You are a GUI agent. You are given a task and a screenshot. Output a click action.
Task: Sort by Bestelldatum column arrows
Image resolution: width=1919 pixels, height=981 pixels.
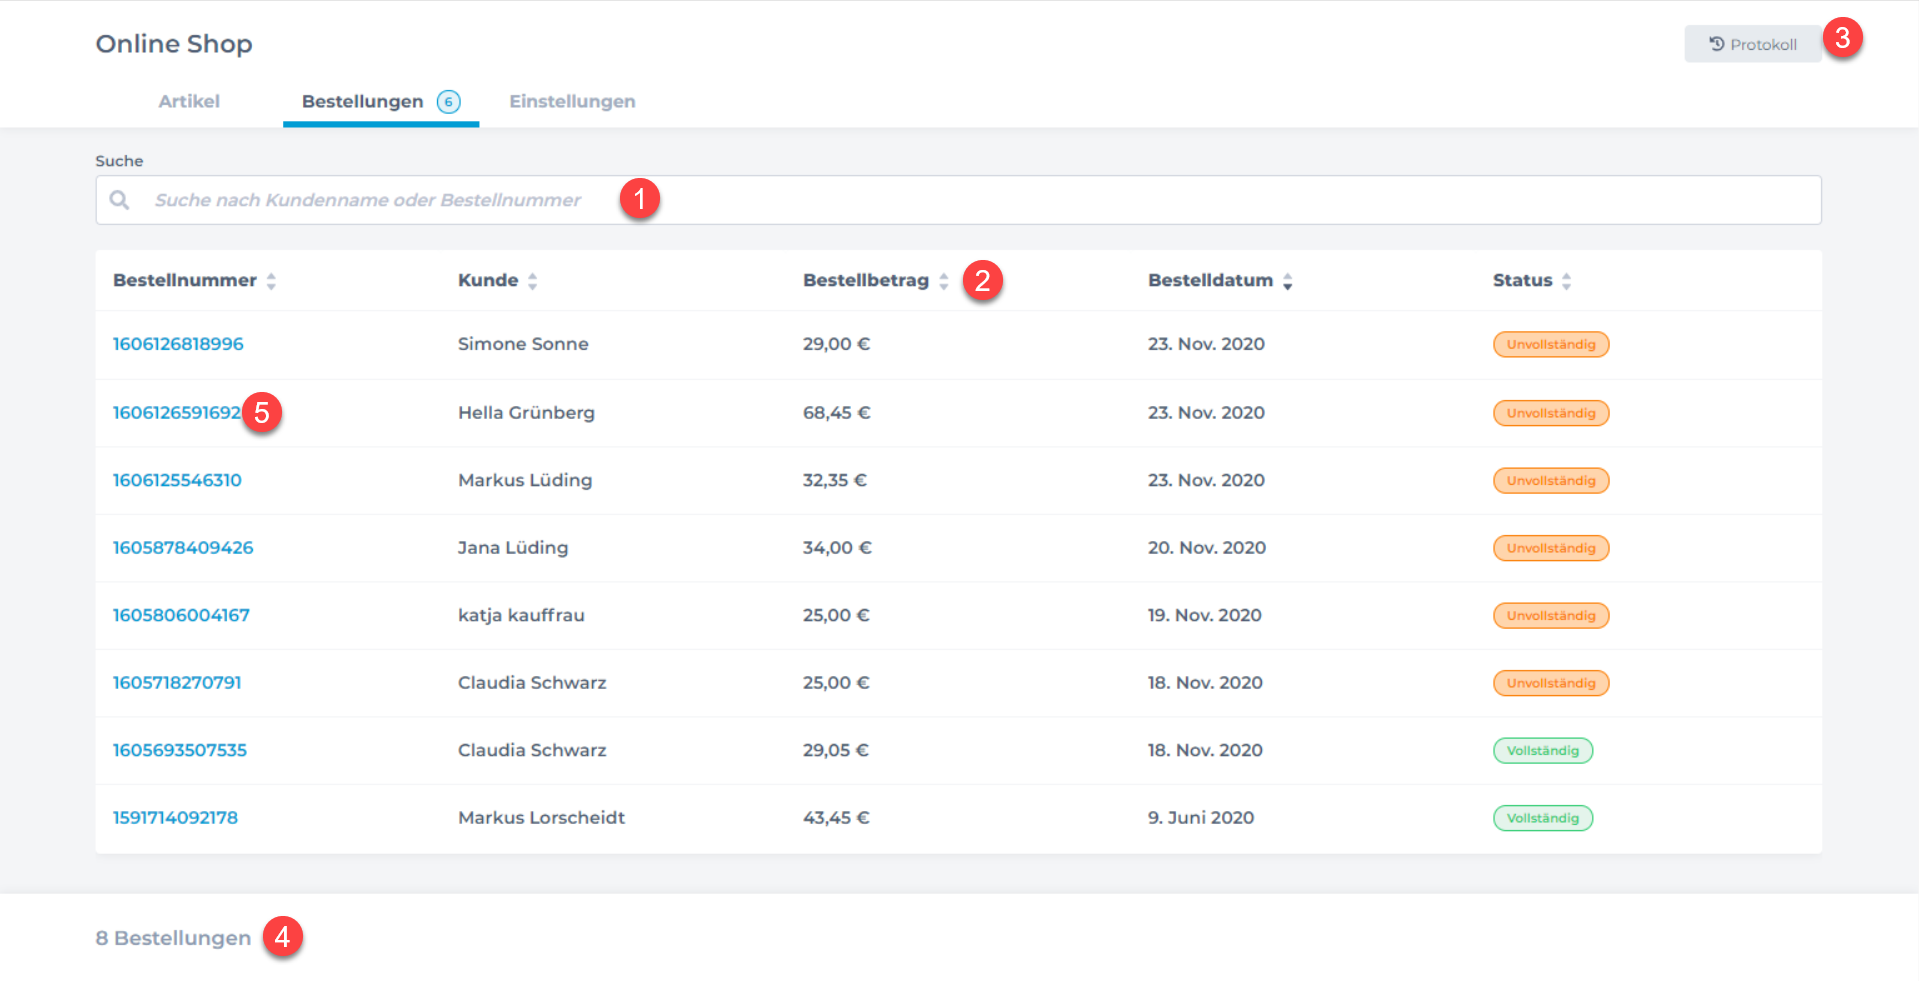1287,281
